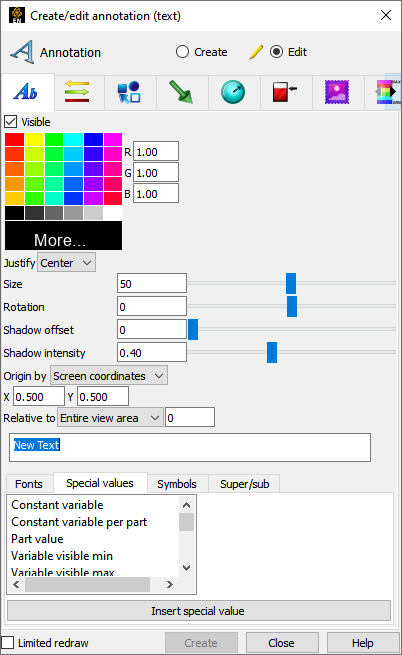Select Part value in the list

pyautogui.click(x=37, y=539)
